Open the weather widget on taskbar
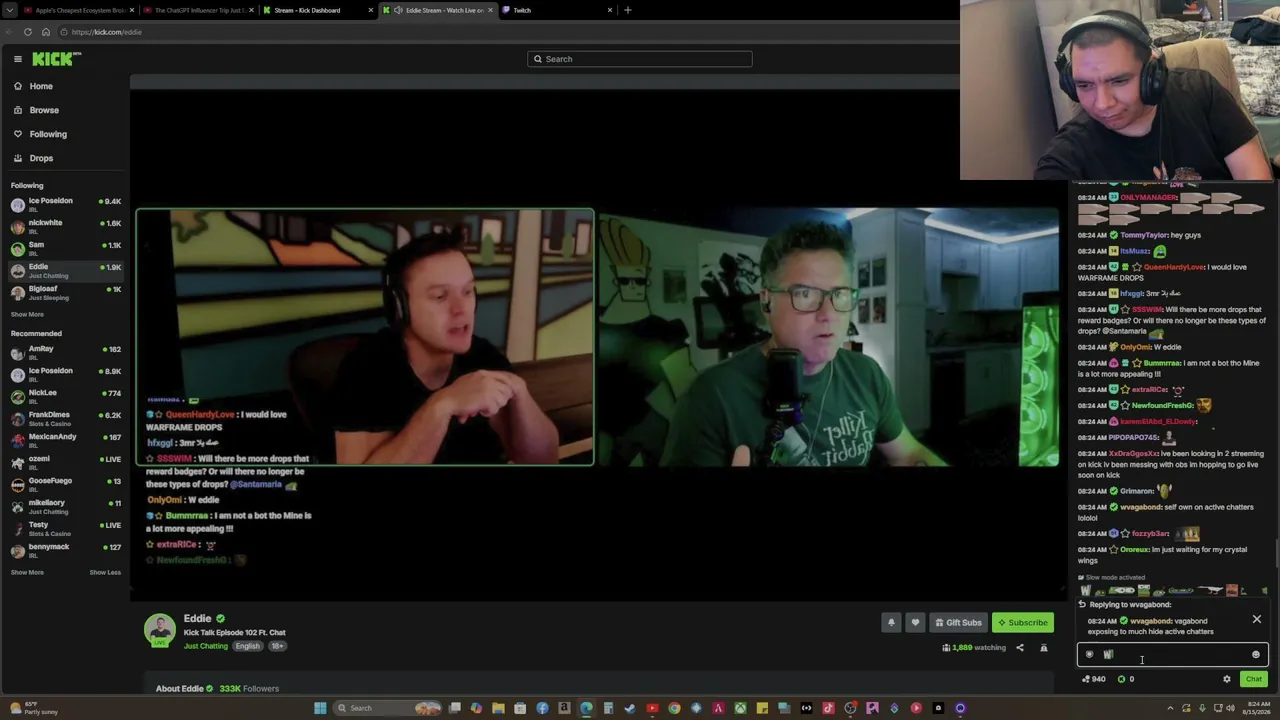The height and width of the screenshot is (720, 1280). pyautogui.click(x=32, y=708)
